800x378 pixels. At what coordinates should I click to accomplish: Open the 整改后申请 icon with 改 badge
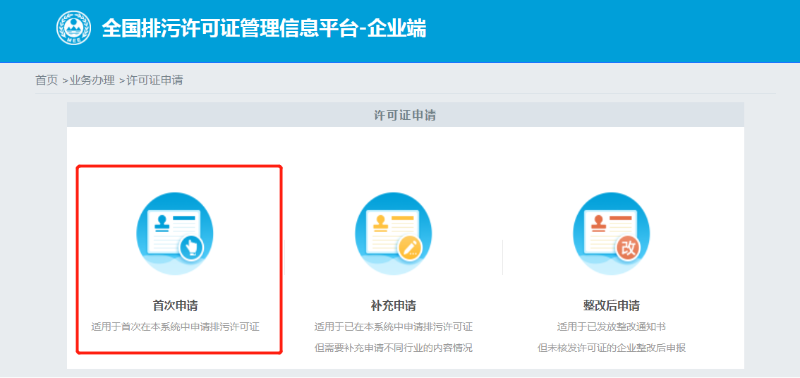point(611,234)
